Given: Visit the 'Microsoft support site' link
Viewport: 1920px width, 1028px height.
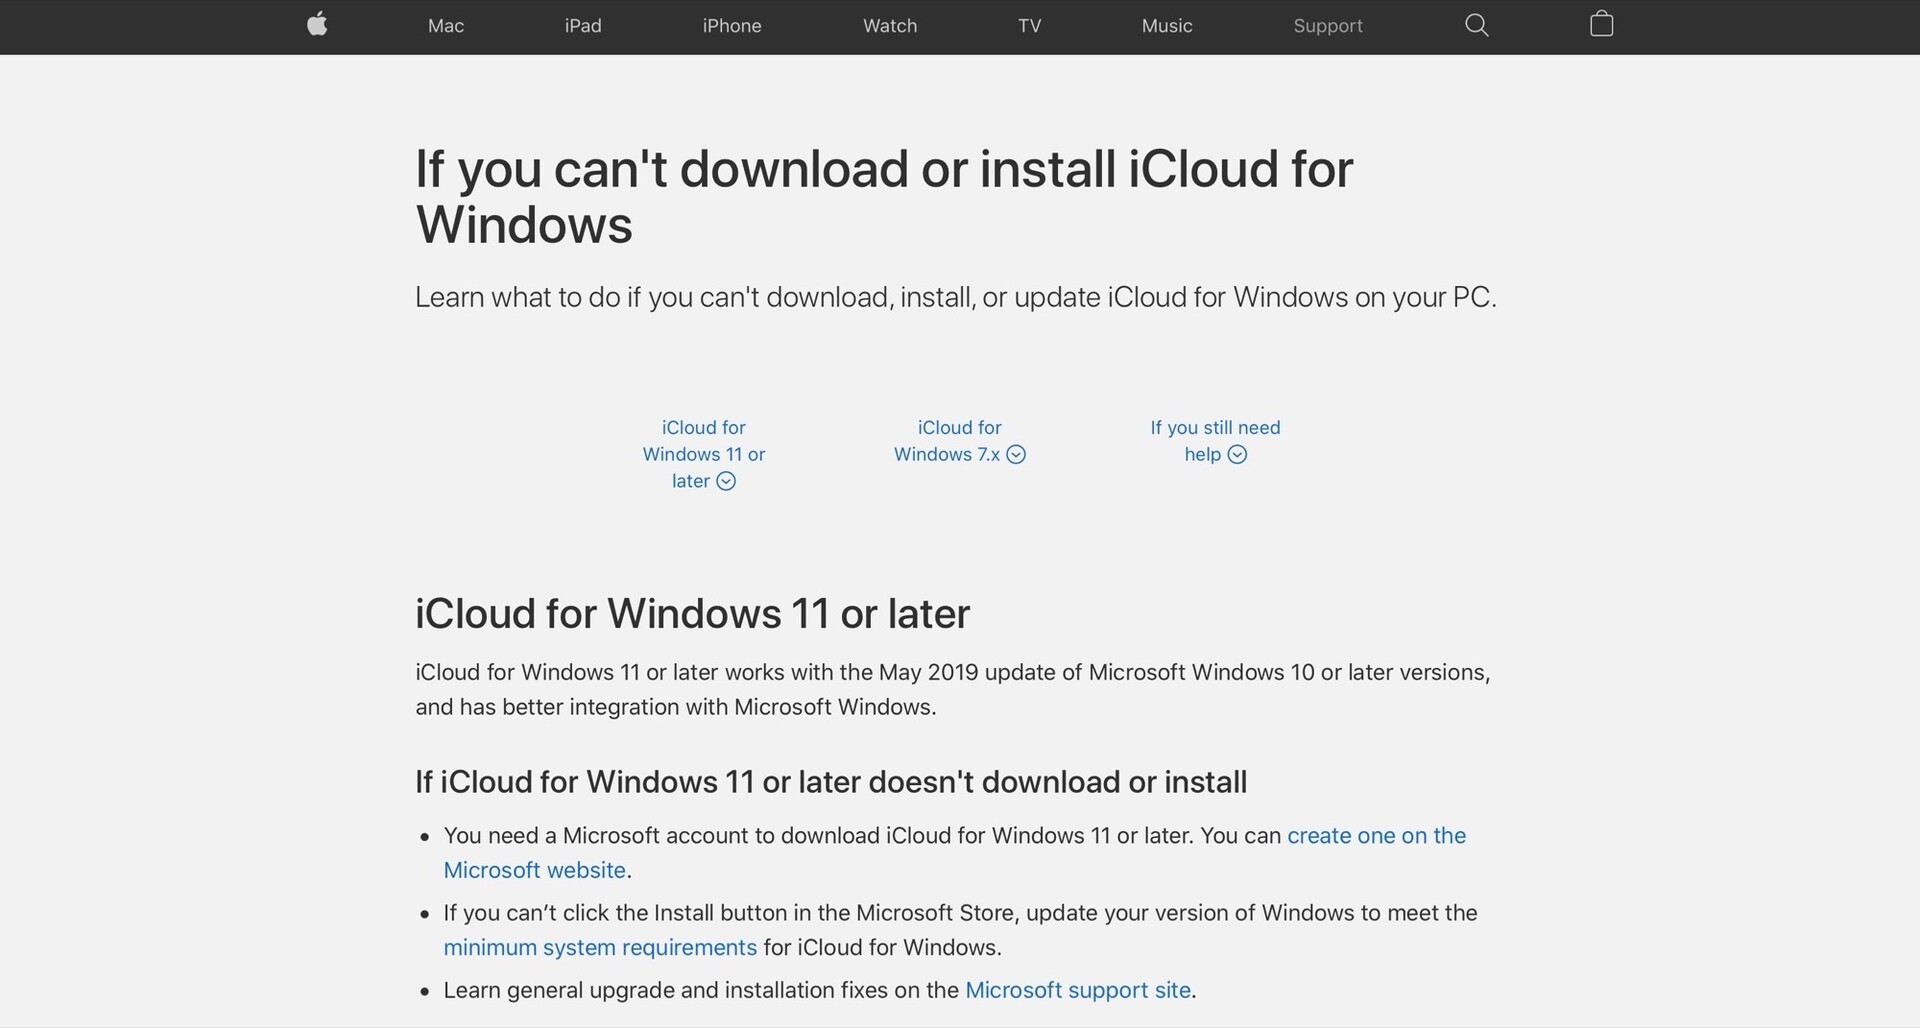Looking at the screenshot, I should coord(1077,991).
